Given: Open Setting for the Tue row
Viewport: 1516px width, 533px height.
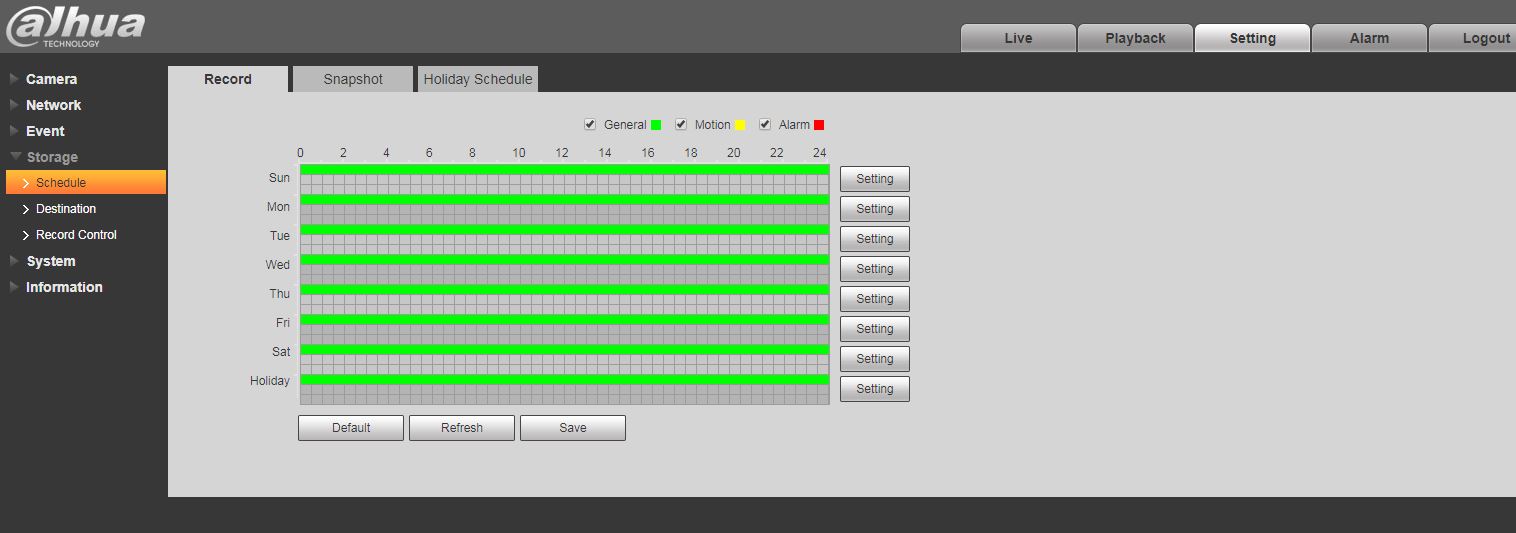Looking at the screenshot, I should 875,239.
